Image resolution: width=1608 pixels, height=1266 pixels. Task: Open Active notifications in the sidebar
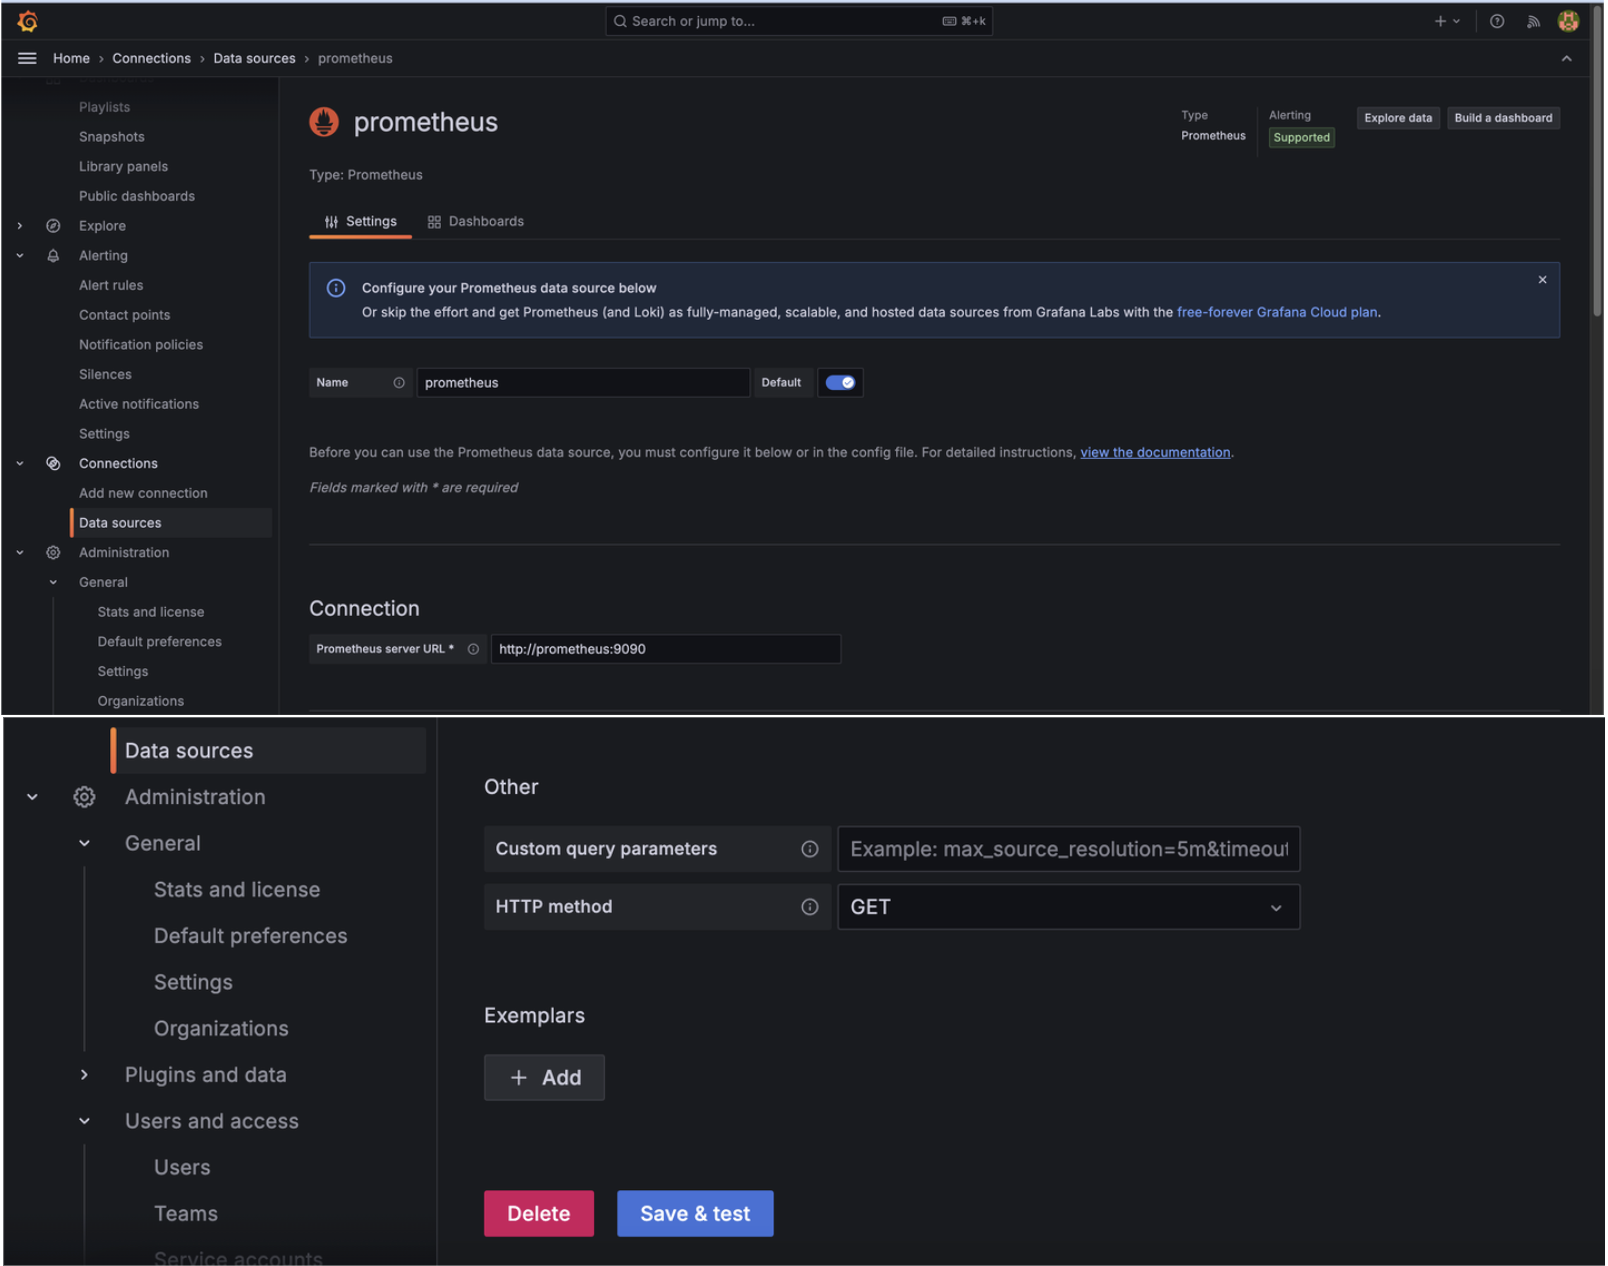click(x=139, y=405)
